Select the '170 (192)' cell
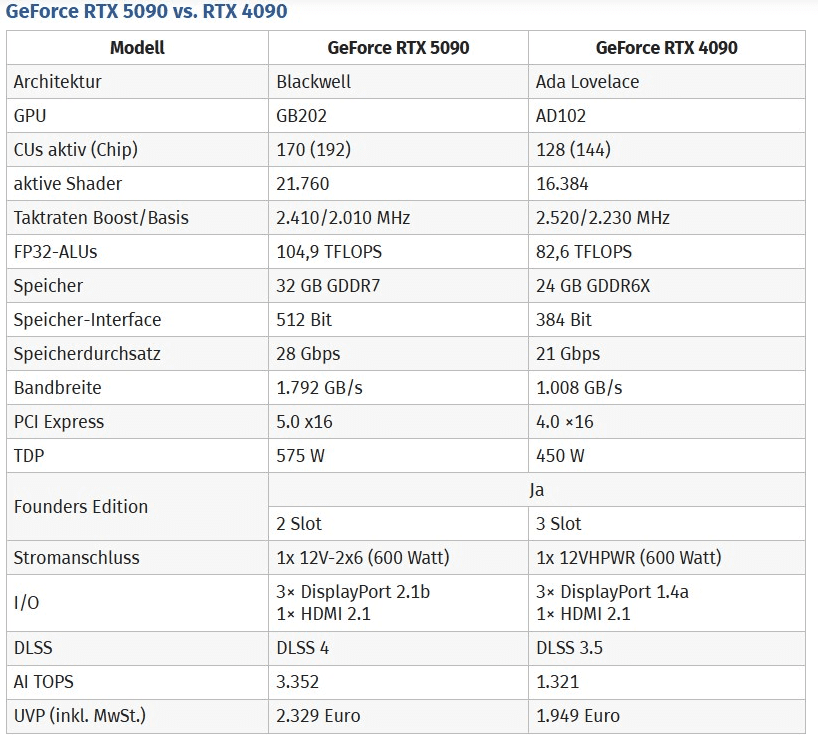Screen dimensions: 818x750 [313, 149]
